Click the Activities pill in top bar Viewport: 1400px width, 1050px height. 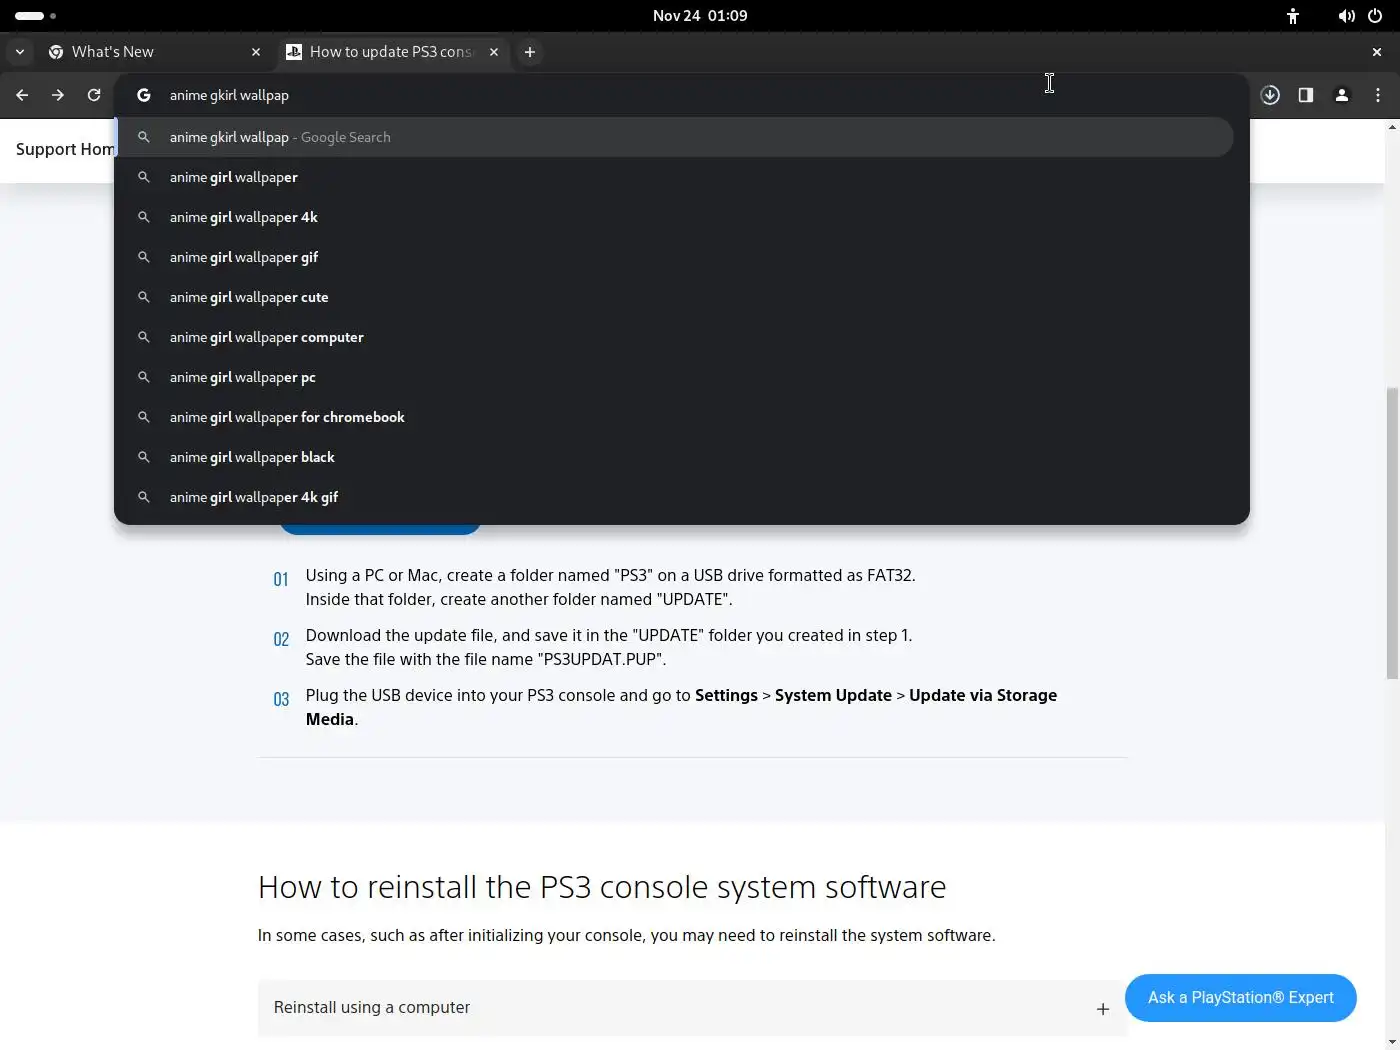pyautogui.click(x=35, y=16)
